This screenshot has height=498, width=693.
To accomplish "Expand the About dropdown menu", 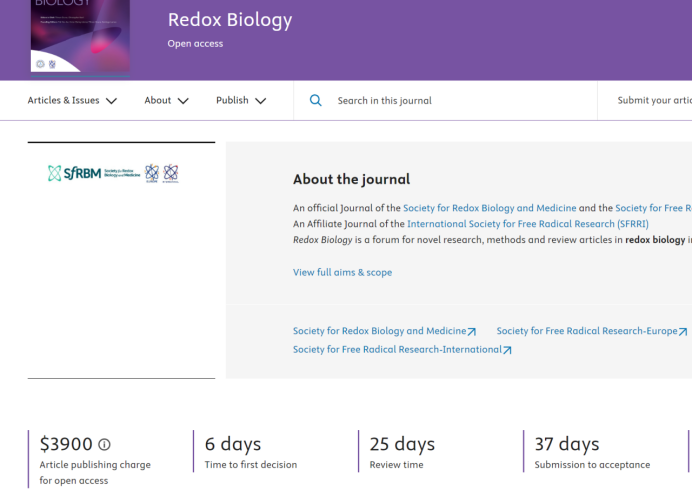I will [166, 100].
